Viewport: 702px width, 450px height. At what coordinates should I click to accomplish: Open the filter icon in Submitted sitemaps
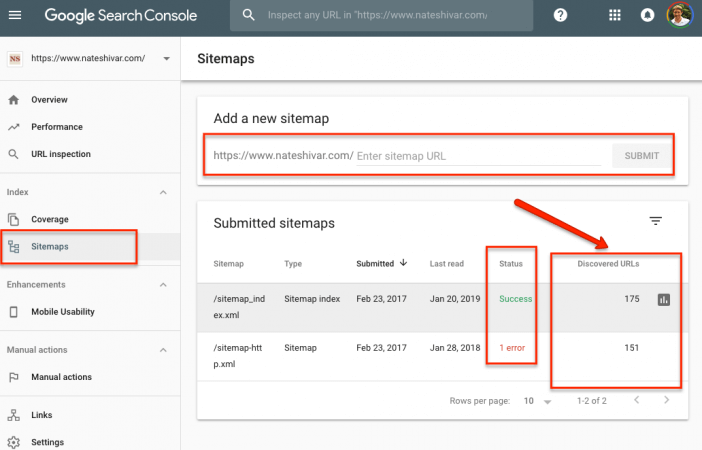655,221
